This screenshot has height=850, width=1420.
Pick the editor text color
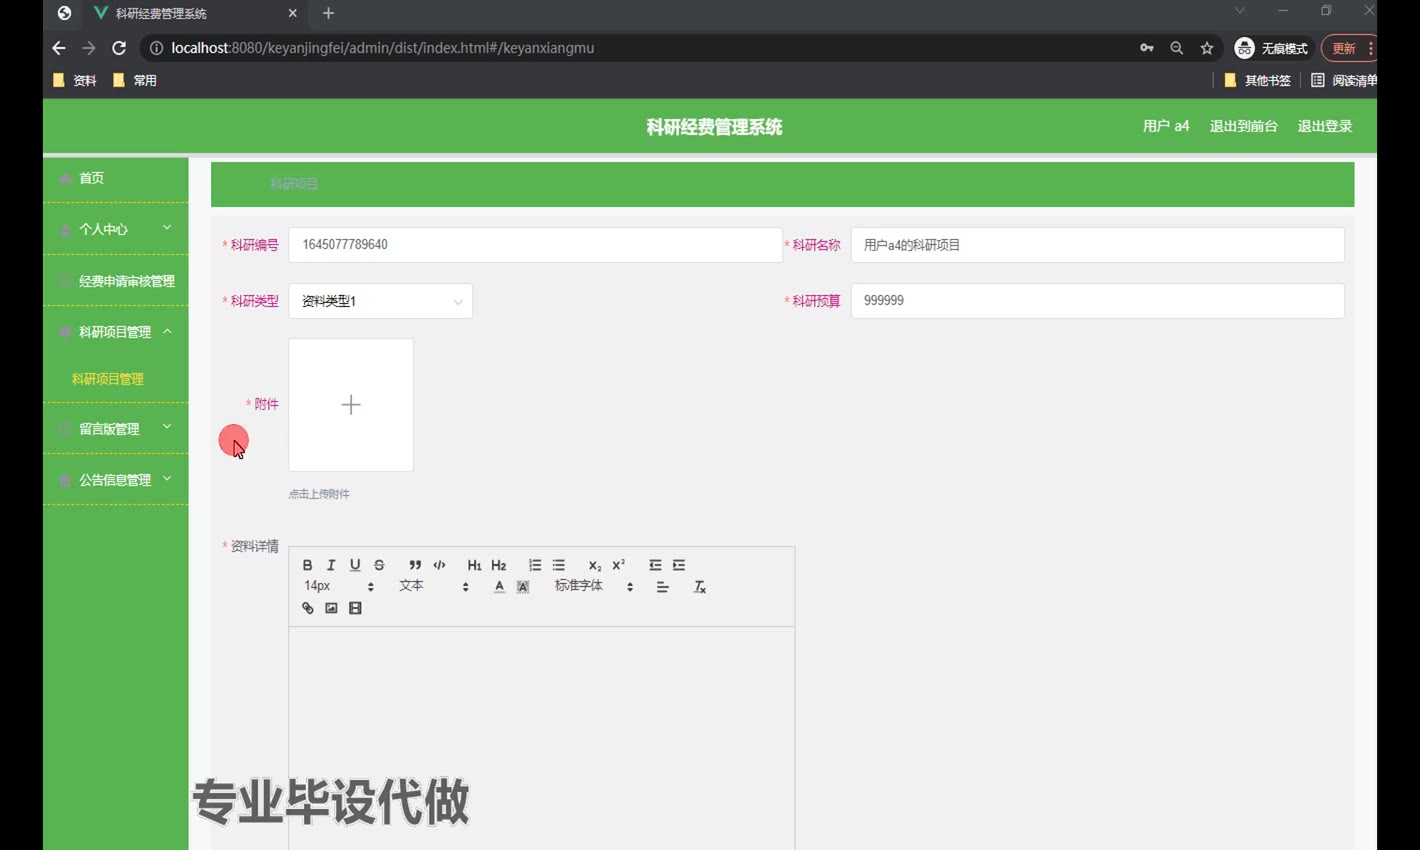tap(499, 587)
